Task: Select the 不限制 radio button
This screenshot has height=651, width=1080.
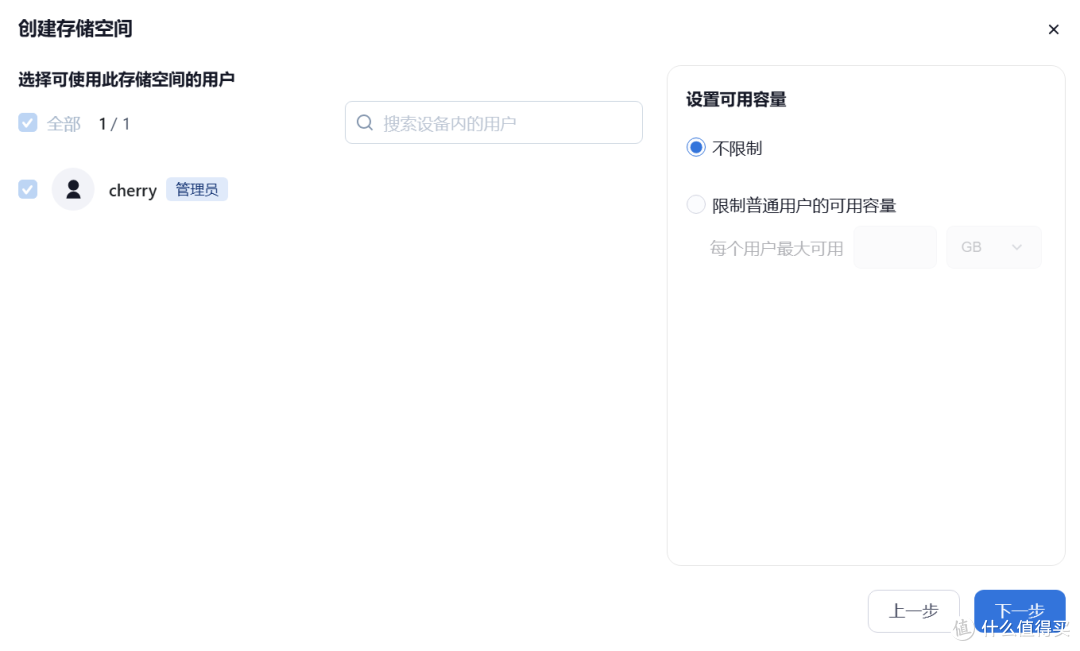Action: [x=696, y=147]
